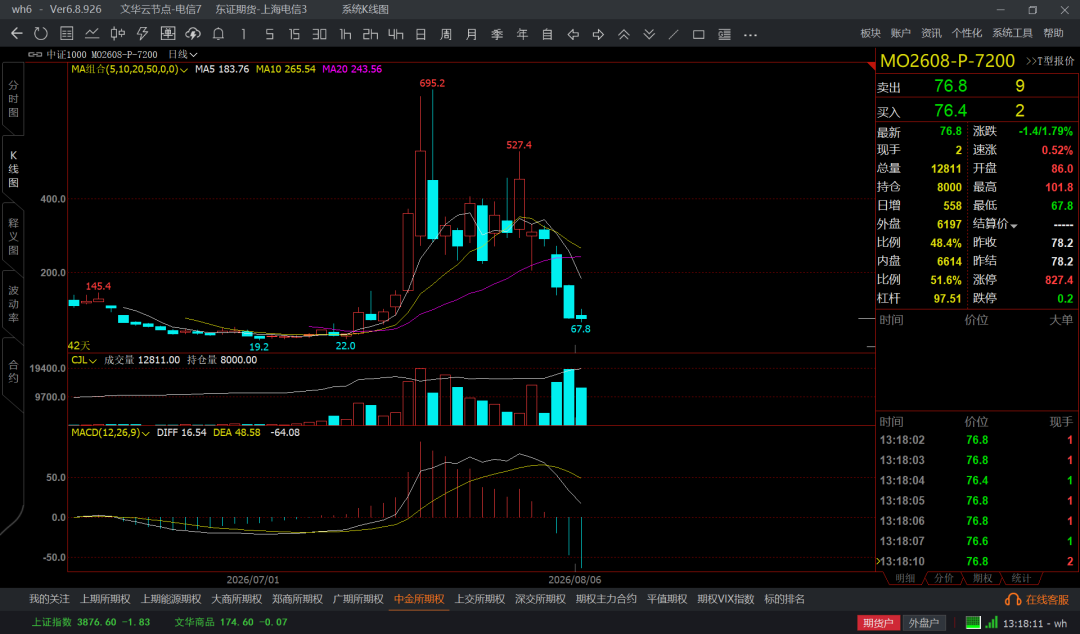1080x634 pixels.
Task: Switch to 释义图 side tab
Action: (13, 236)
